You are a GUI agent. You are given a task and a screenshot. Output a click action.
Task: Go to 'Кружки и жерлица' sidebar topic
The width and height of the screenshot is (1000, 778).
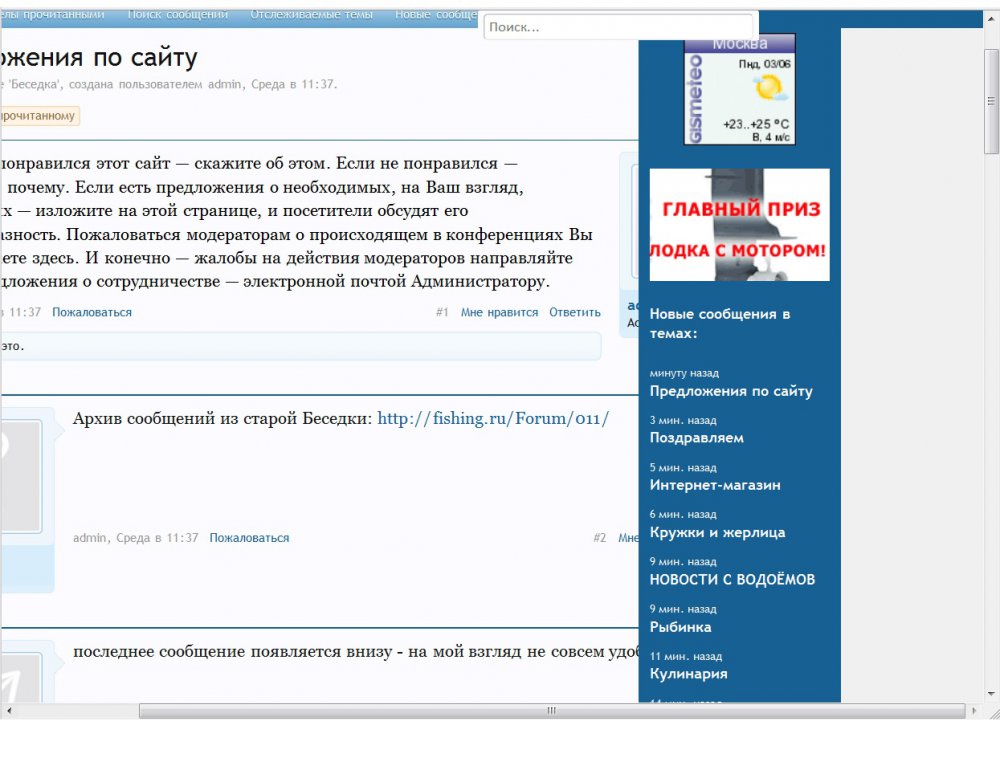pyautogui.click(x=717, y=533)
